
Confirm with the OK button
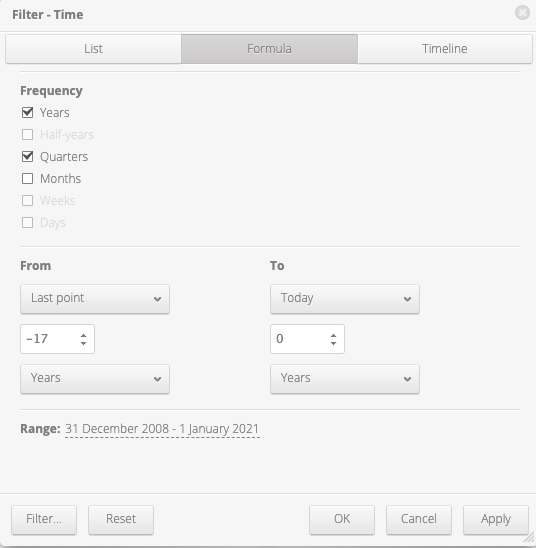(x=342, y=520)
